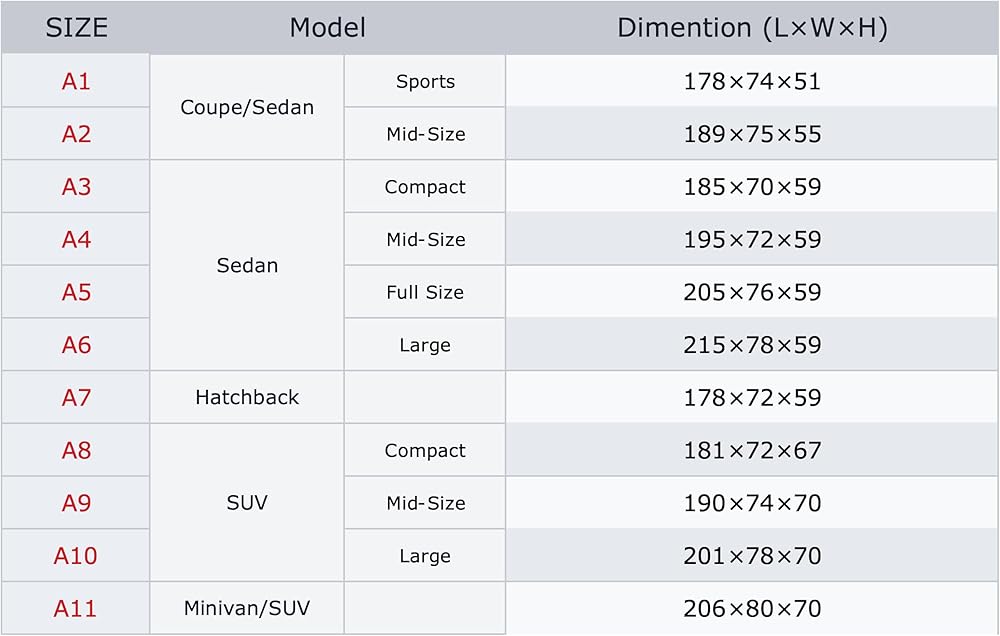The width and height of the screenshot is (1000, 636).
Task: Select the Hatchback model cell
Action: tap(247, 397)
